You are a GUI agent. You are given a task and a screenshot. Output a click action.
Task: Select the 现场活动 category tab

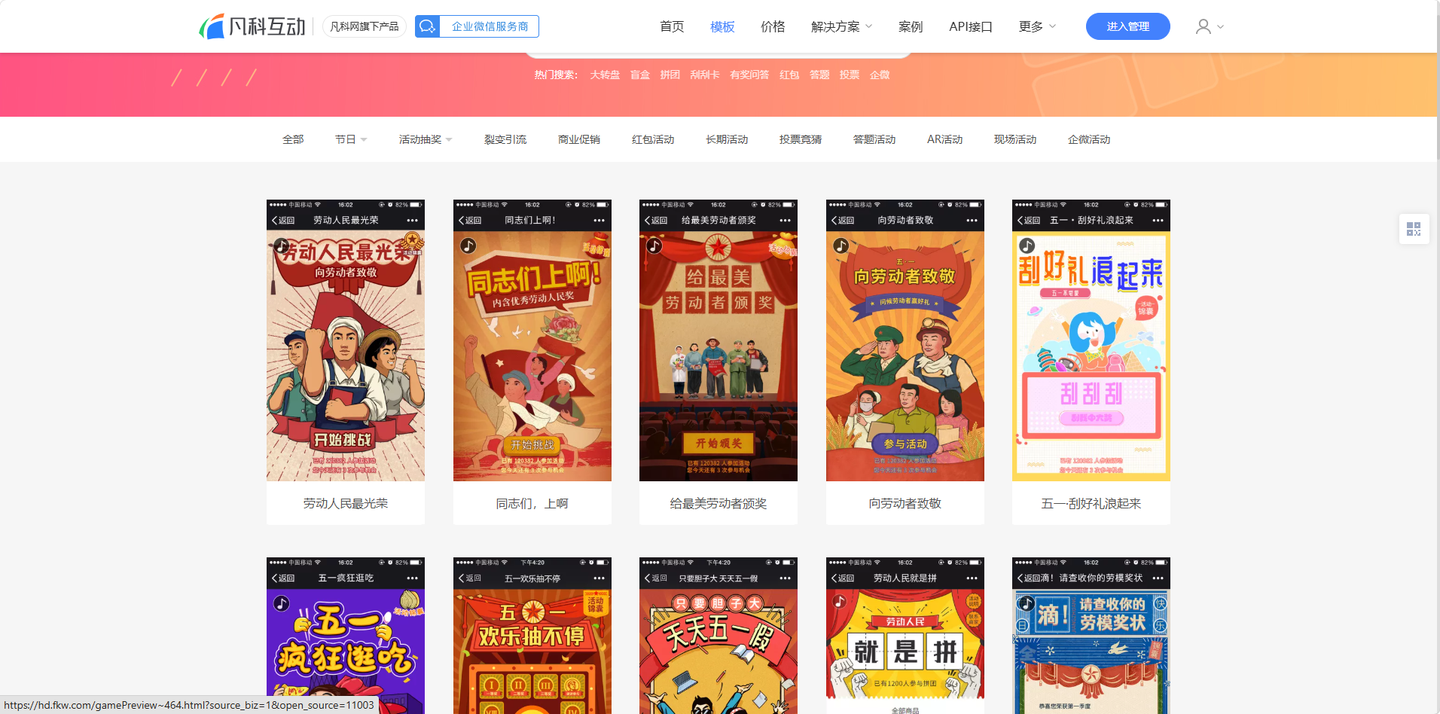pos(1015,139)
